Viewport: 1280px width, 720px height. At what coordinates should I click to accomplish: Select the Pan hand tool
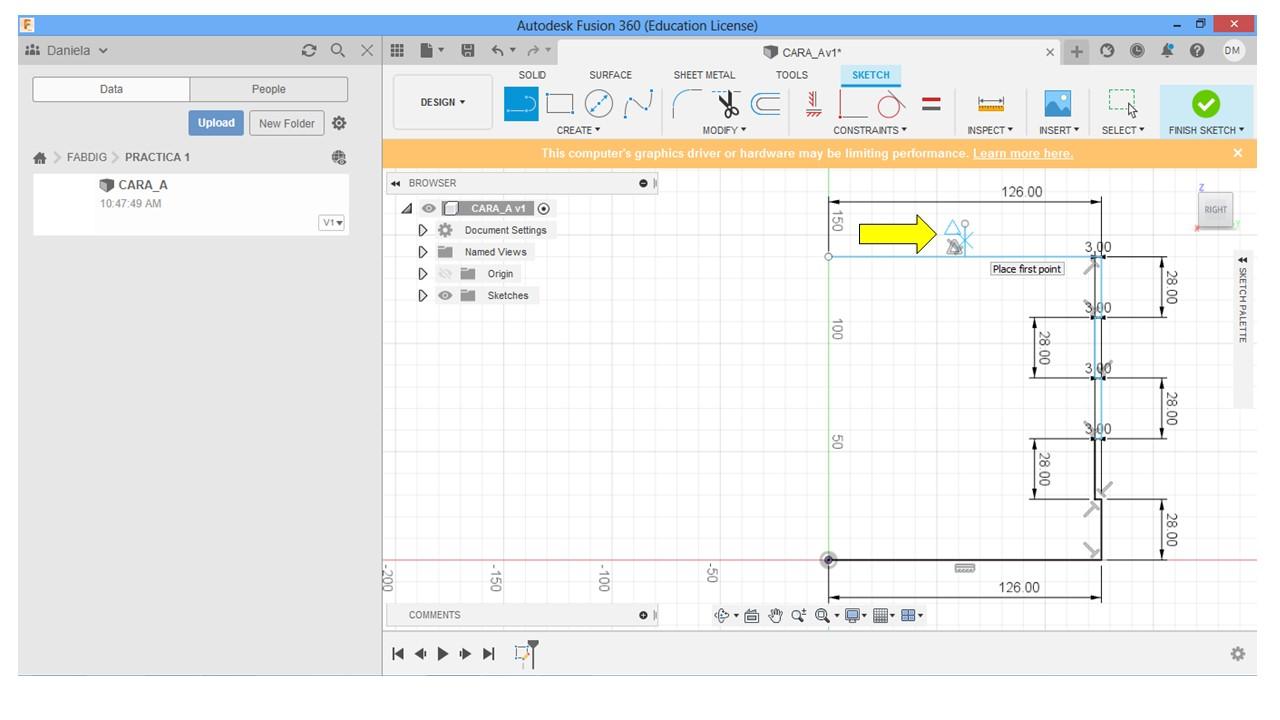[775, 615]
